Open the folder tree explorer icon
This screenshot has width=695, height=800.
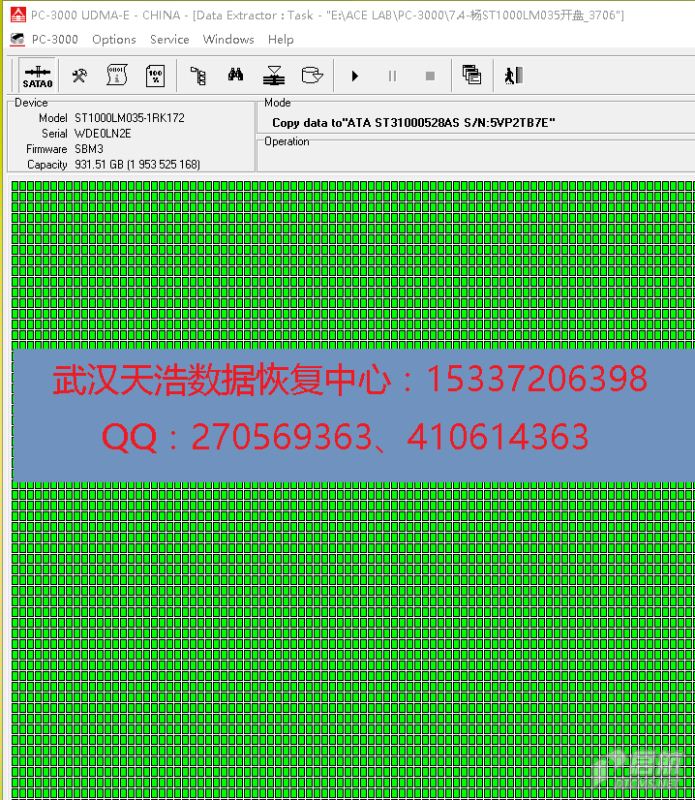(198, 76)
